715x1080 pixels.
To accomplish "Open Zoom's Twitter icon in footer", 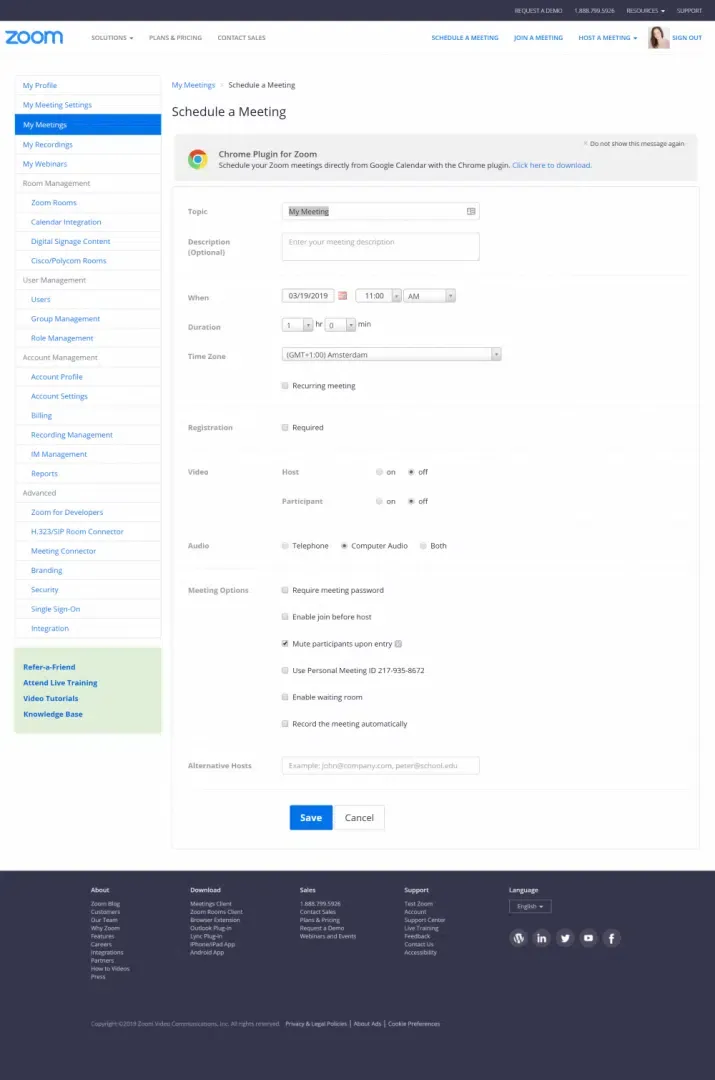I will 565,938.
